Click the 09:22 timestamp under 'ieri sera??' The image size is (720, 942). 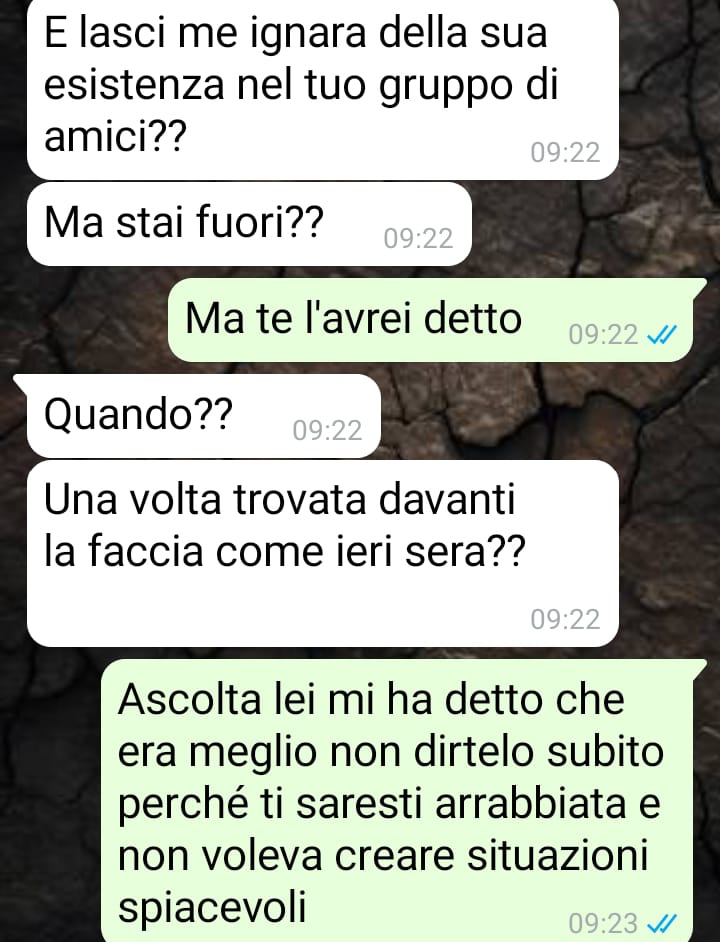[x=565, y=619]
